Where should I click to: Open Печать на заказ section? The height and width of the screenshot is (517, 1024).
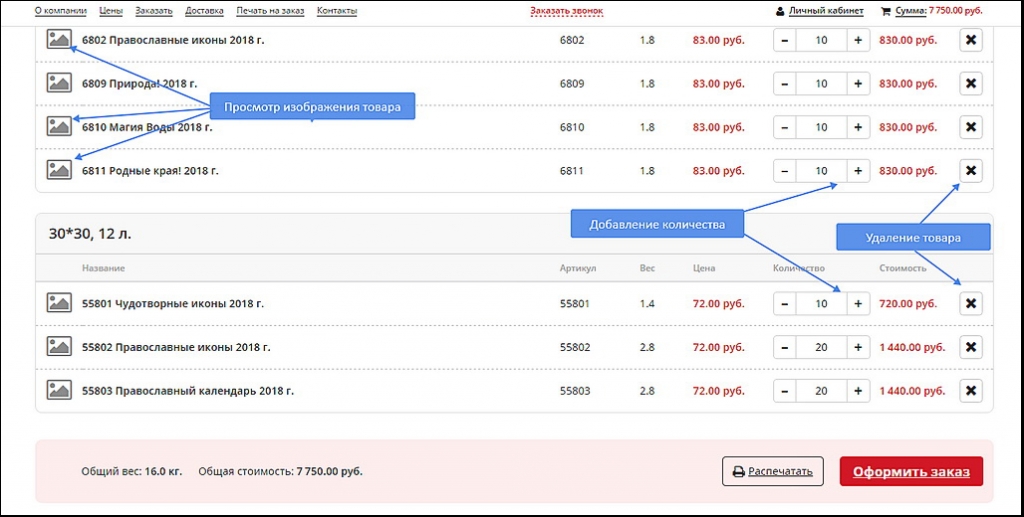pos(270,11)
